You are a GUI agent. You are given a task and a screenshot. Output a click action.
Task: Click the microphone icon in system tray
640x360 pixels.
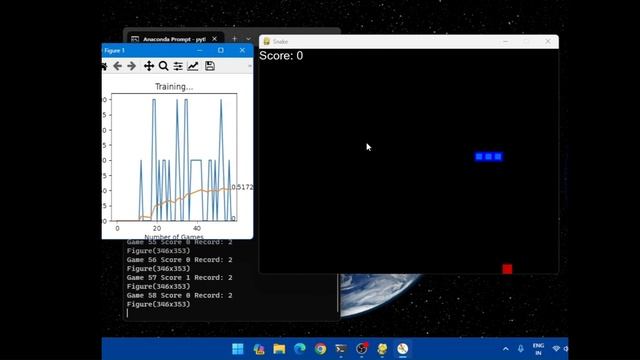click(x=521, y=349)
